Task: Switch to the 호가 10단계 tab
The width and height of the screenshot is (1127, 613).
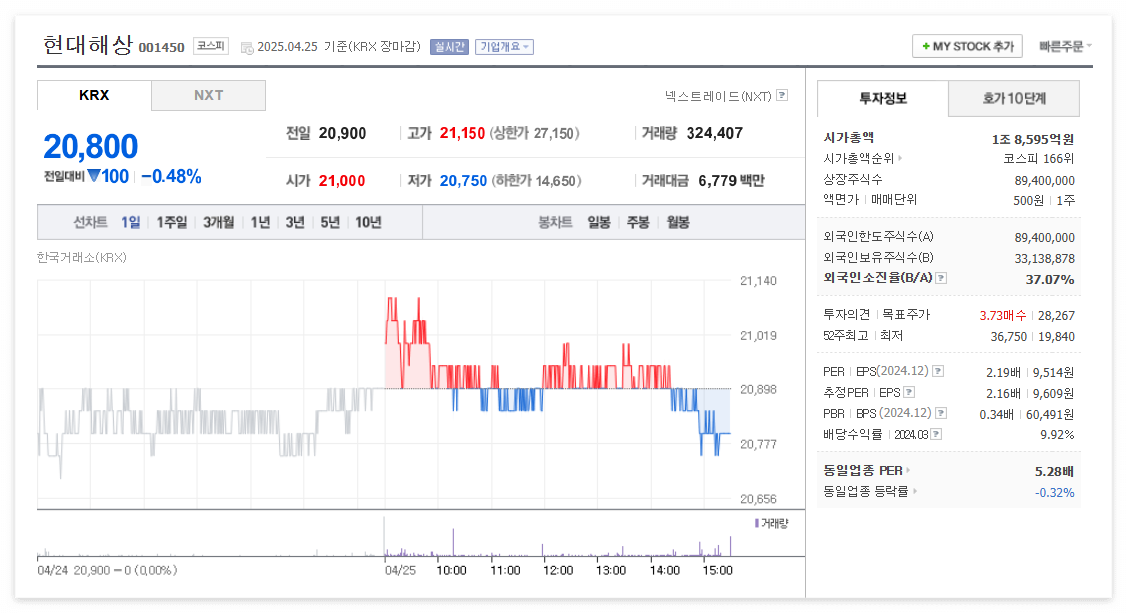Action: 1014,99
